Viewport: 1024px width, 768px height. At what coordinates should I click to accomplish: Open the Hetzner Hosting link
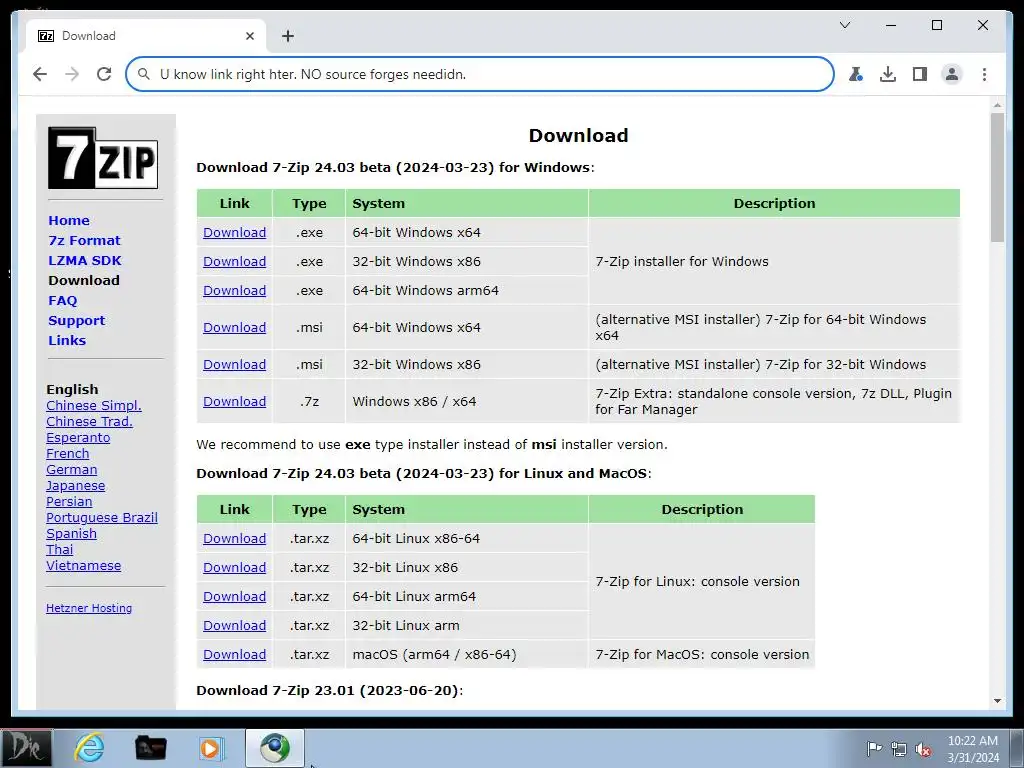[89, 608]
